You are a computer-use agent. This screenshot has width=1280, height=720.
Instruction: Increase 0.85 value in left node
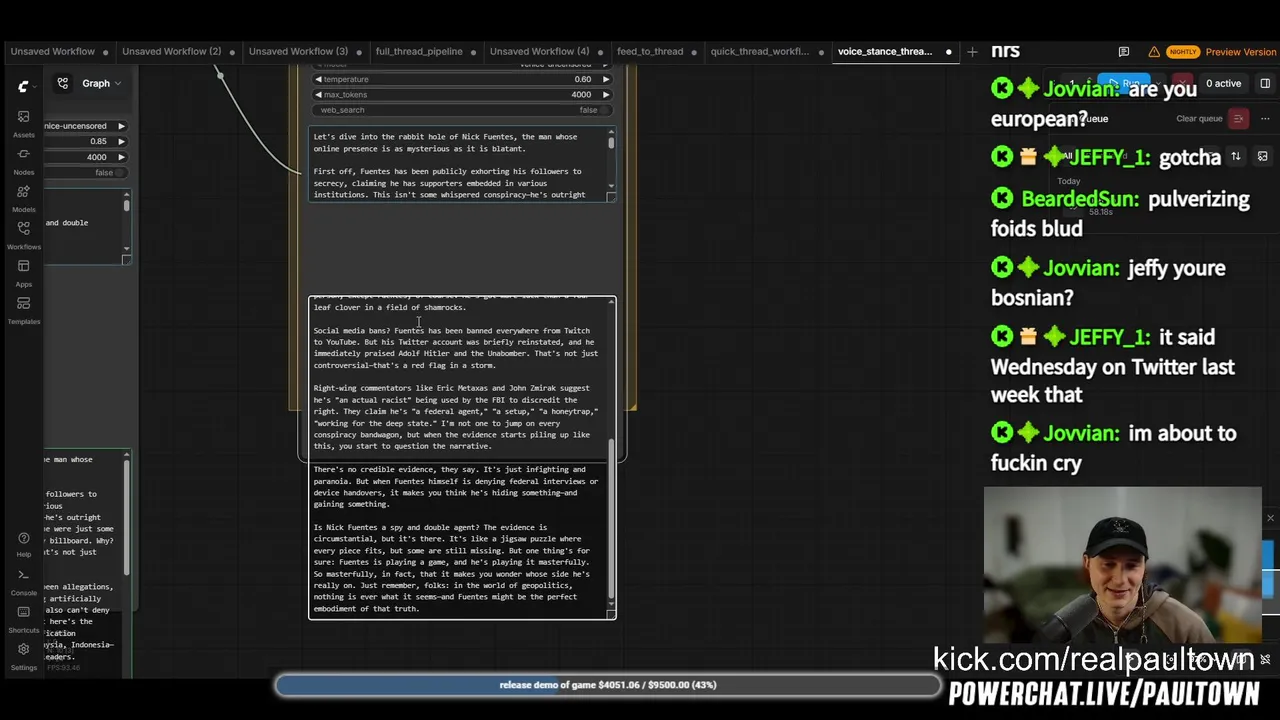click(121, 141)
